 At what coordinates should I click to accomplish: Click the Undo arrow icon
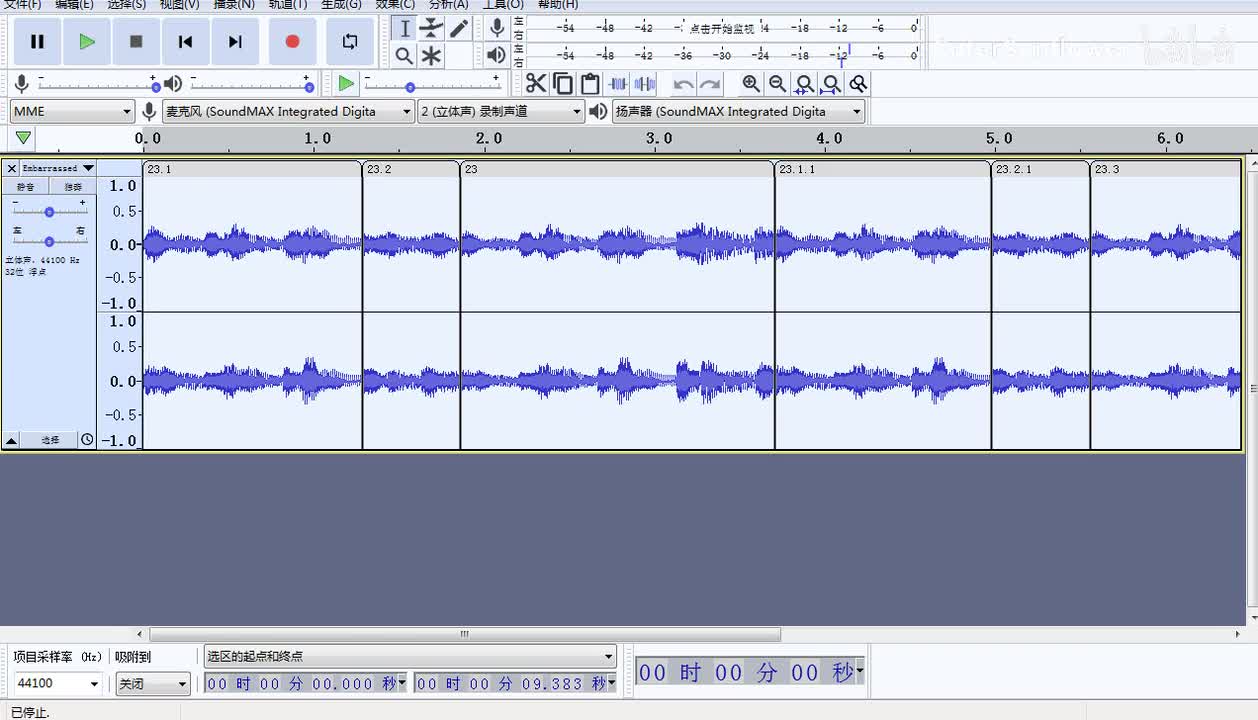pos(684,84)
